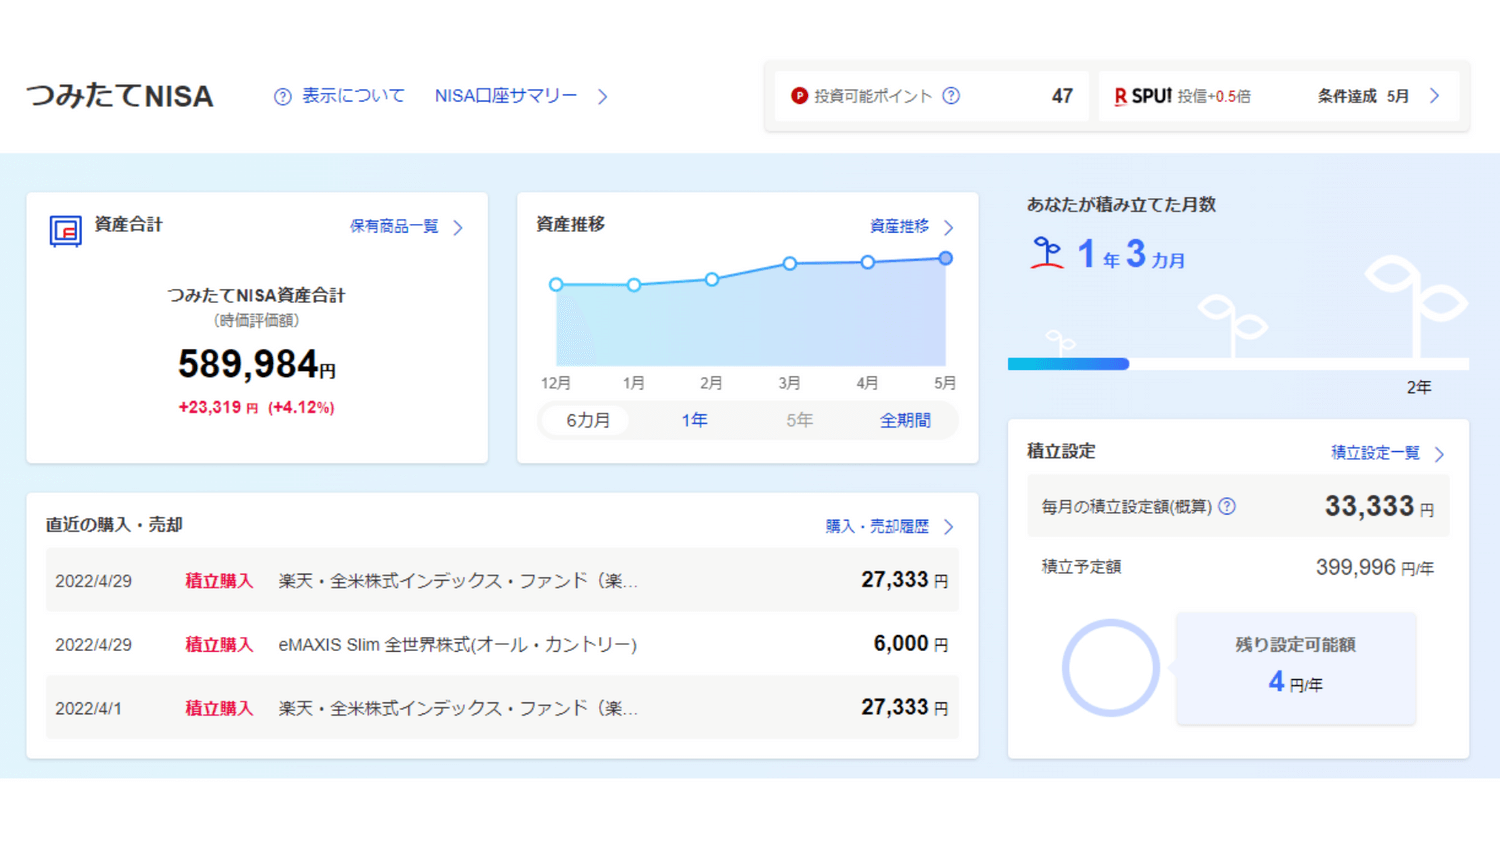Click the 12月 data point on chart

pos(556,285)
